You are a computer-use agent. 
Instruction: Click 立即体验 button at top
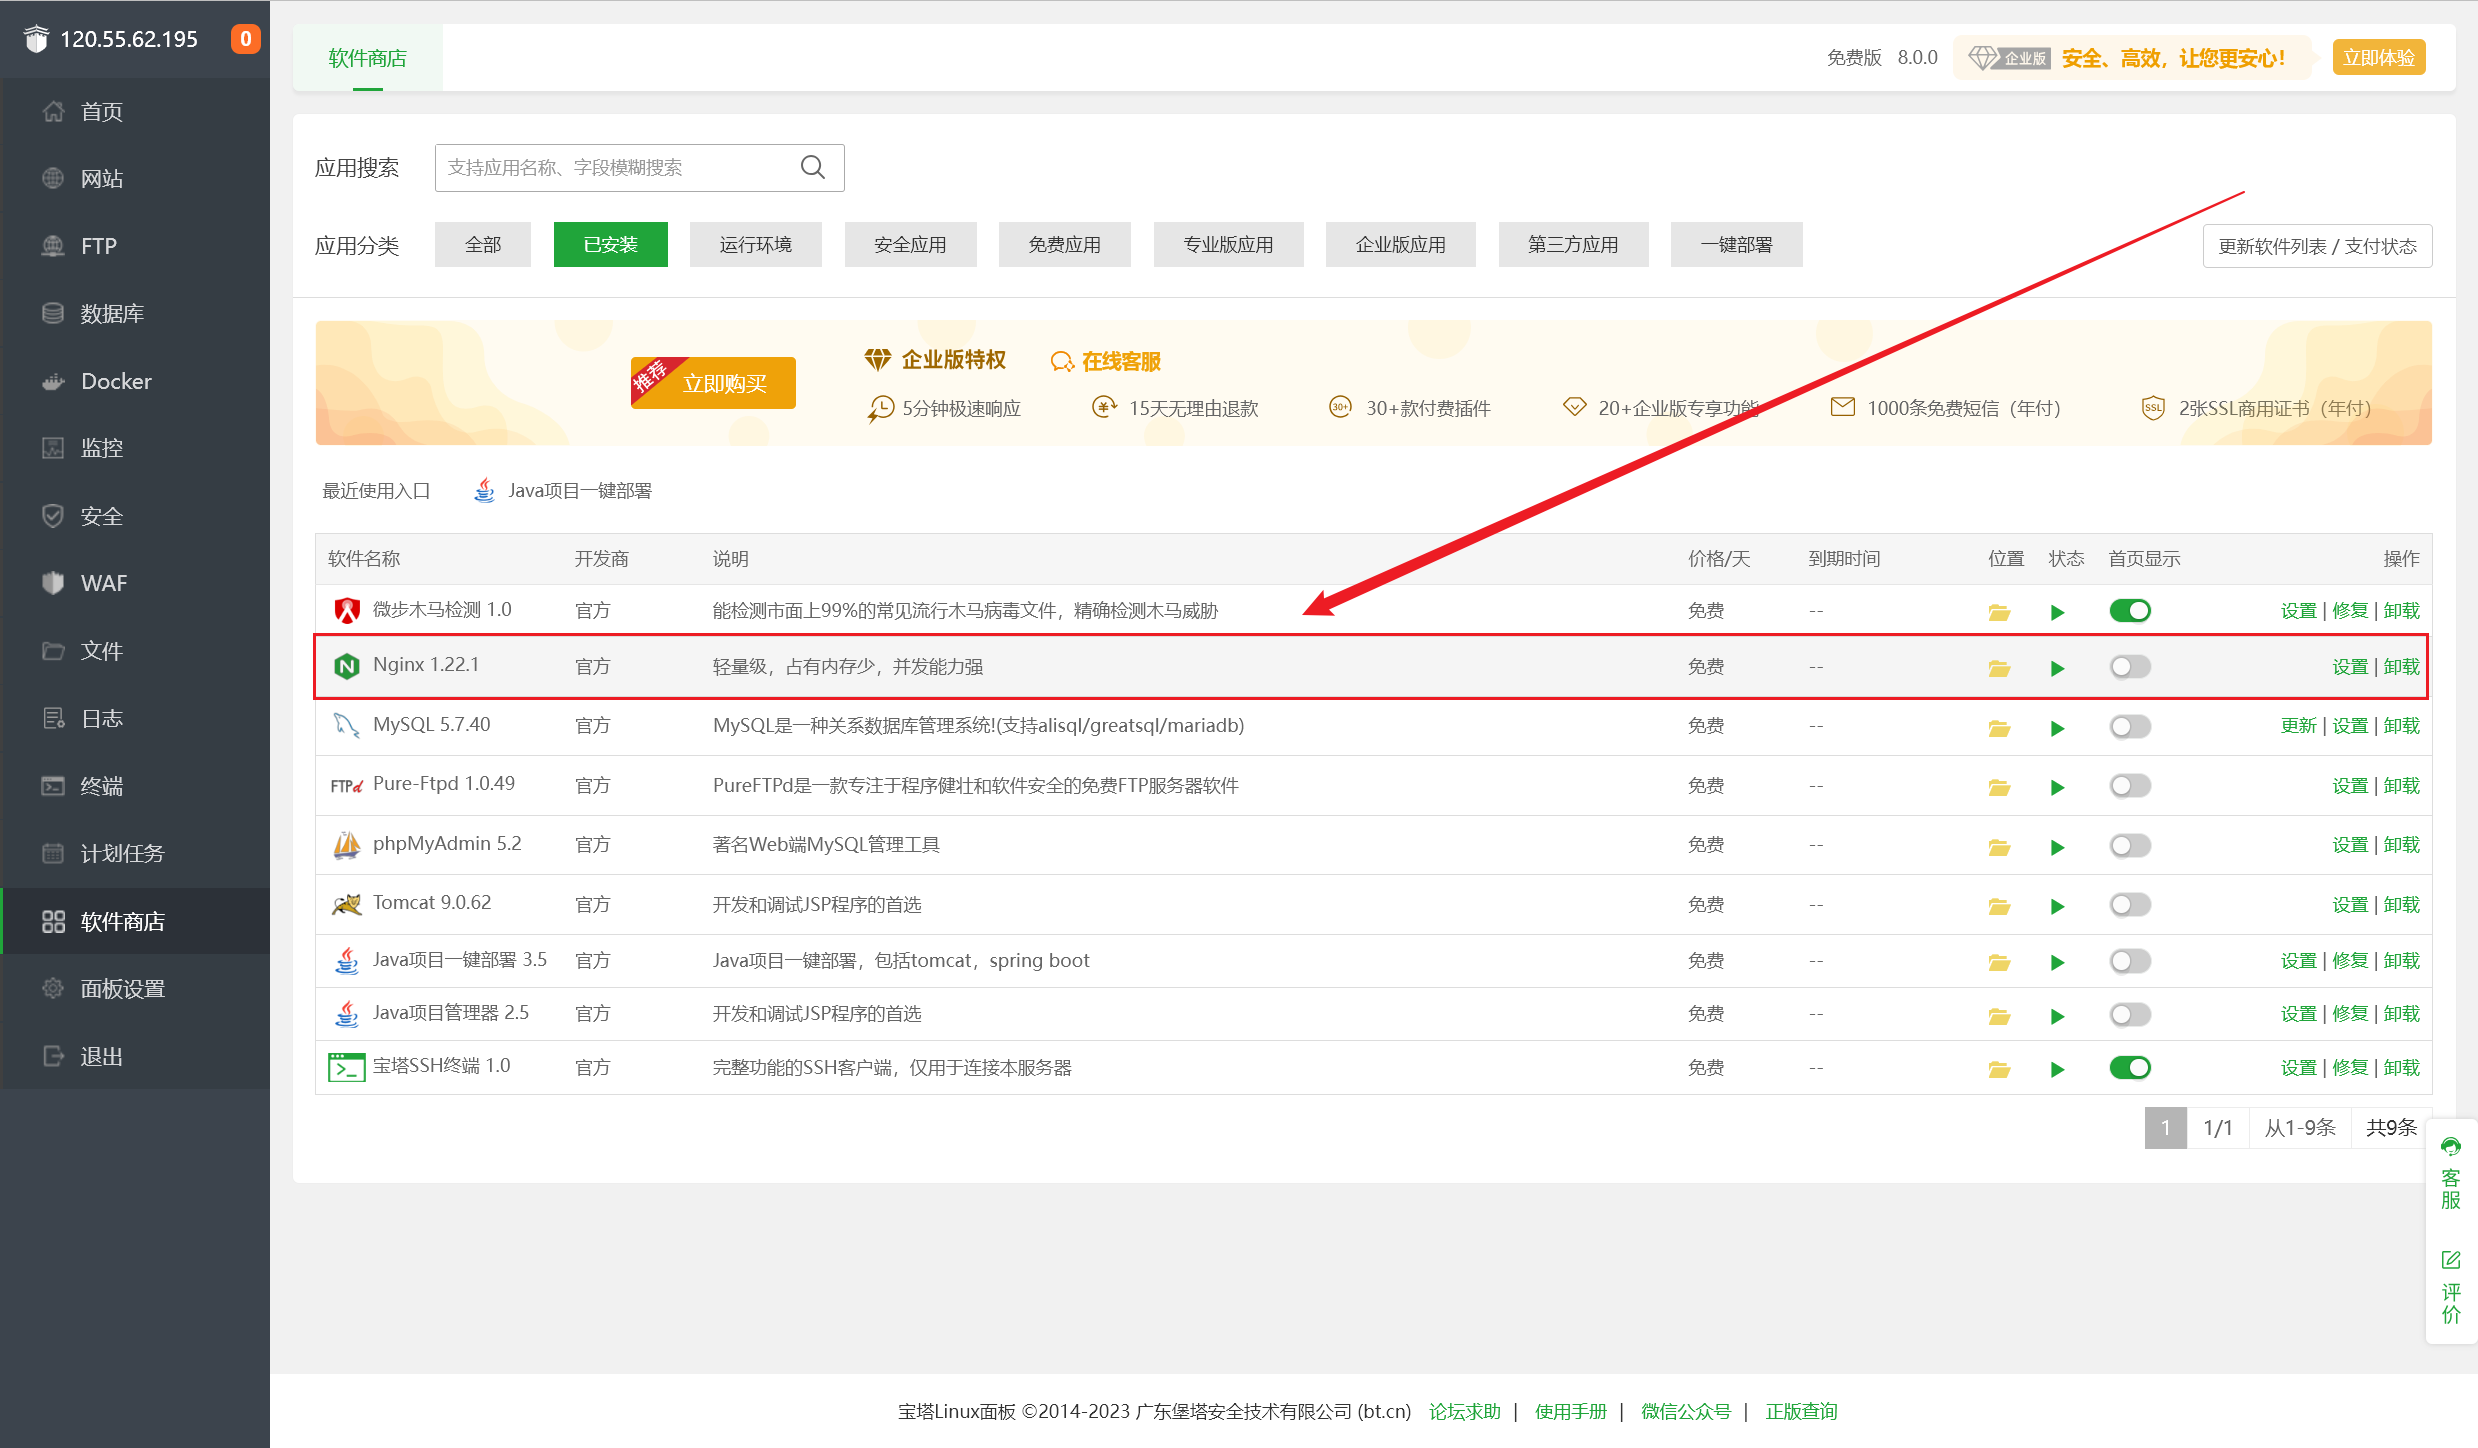[2379, 58]
